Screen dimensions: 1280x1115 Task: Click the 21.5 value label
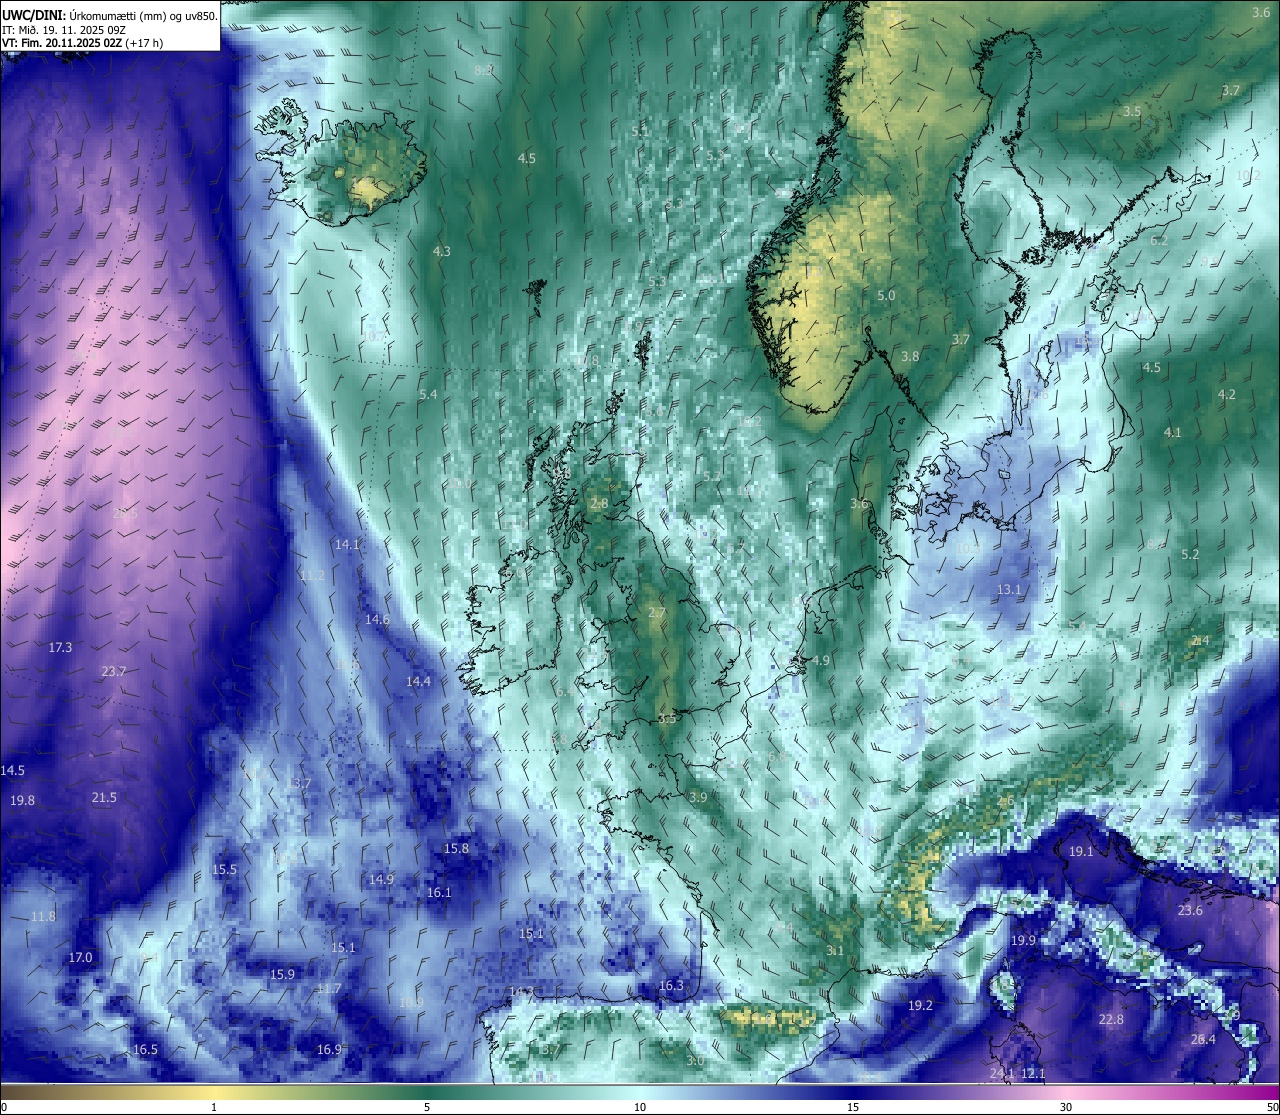coord(104,797)
